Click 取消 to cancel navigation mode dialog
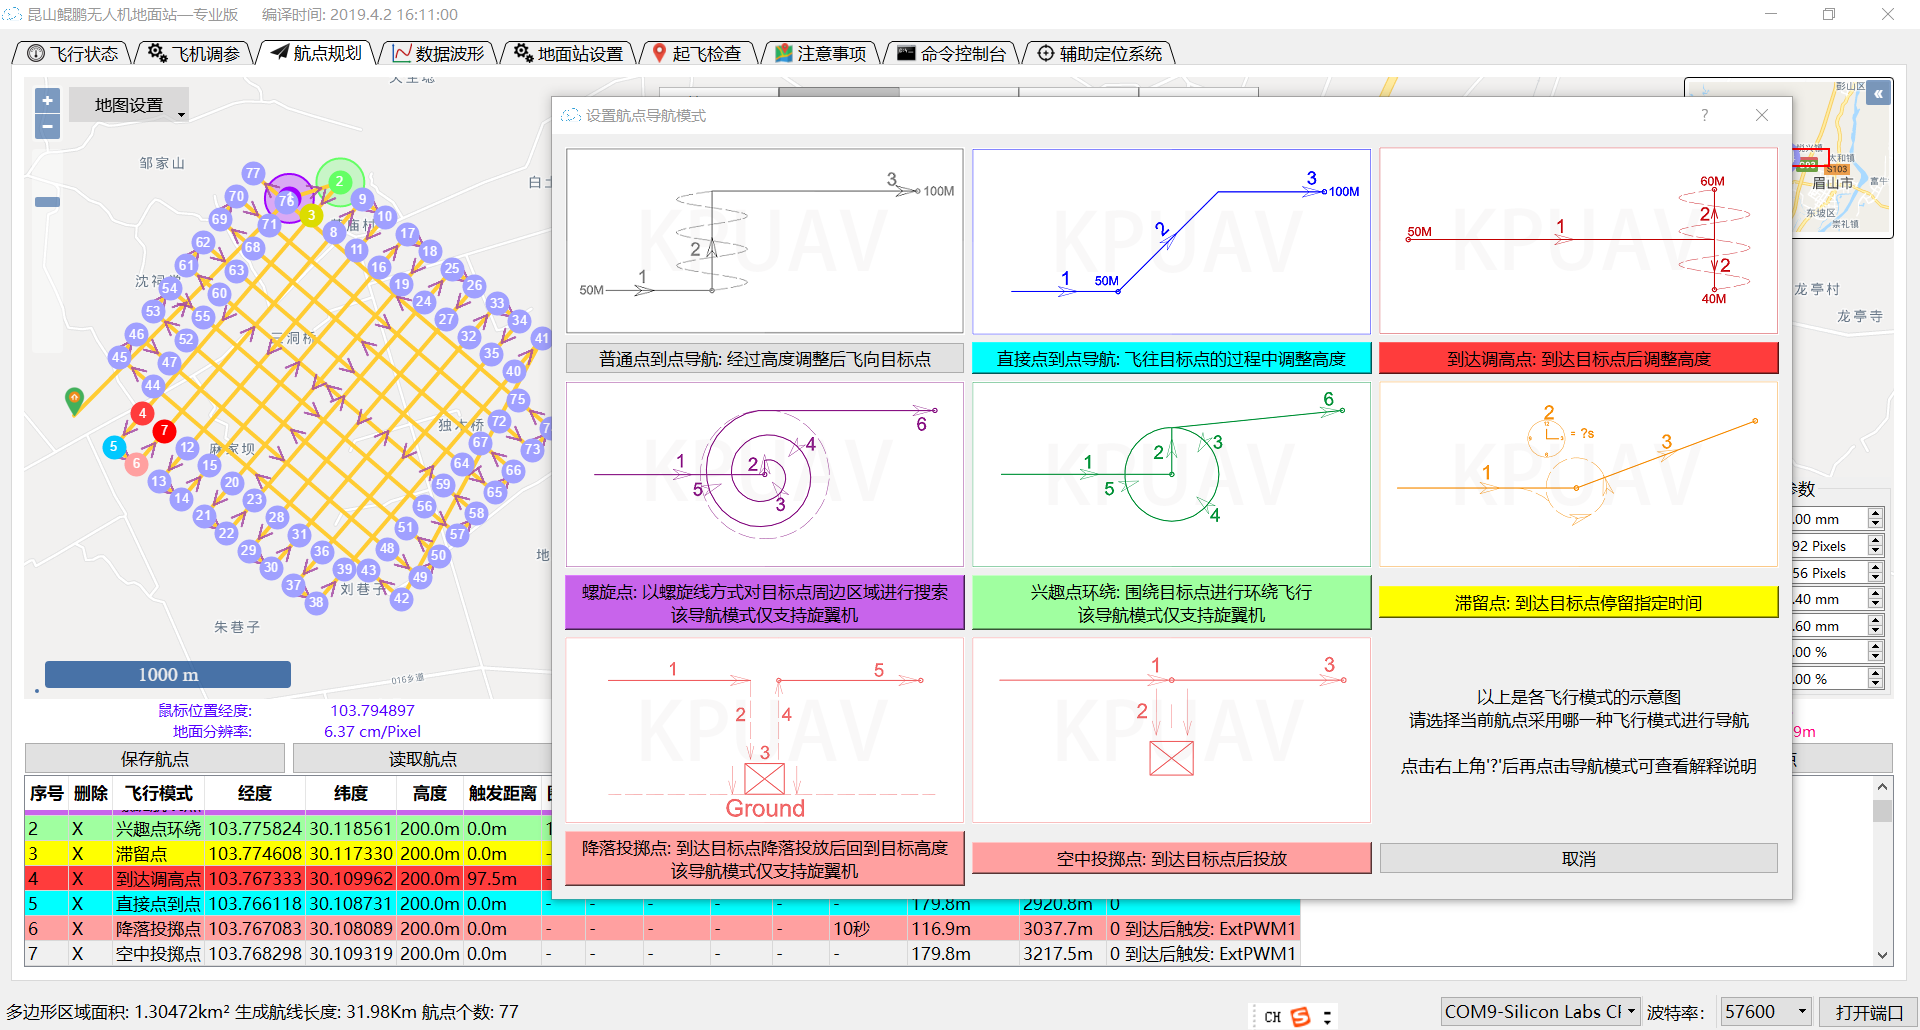The width and height of the screenshot is (1920, 1030). coord(1578,859)
